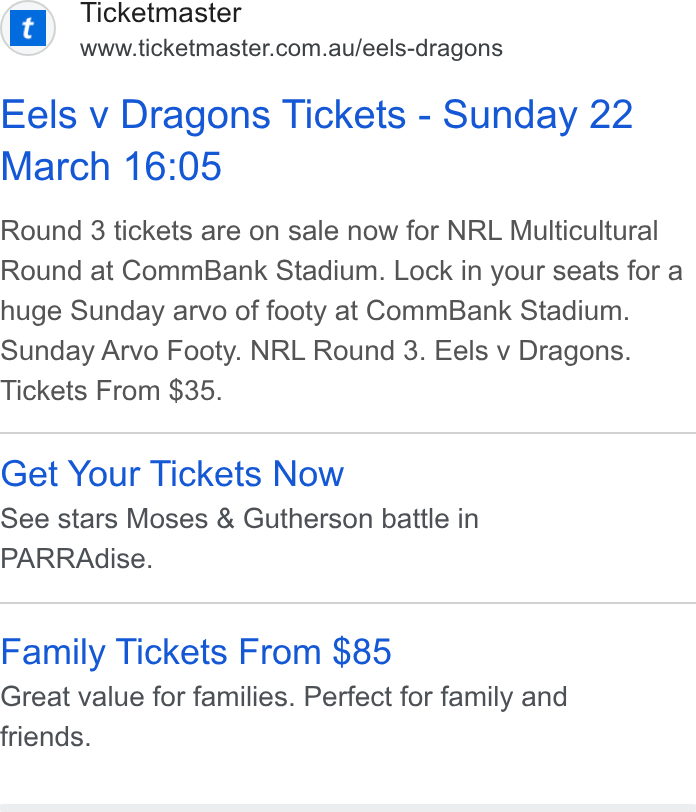
Task: Click the 'Round at CommBank Stadium' text line
Action: 342,271
